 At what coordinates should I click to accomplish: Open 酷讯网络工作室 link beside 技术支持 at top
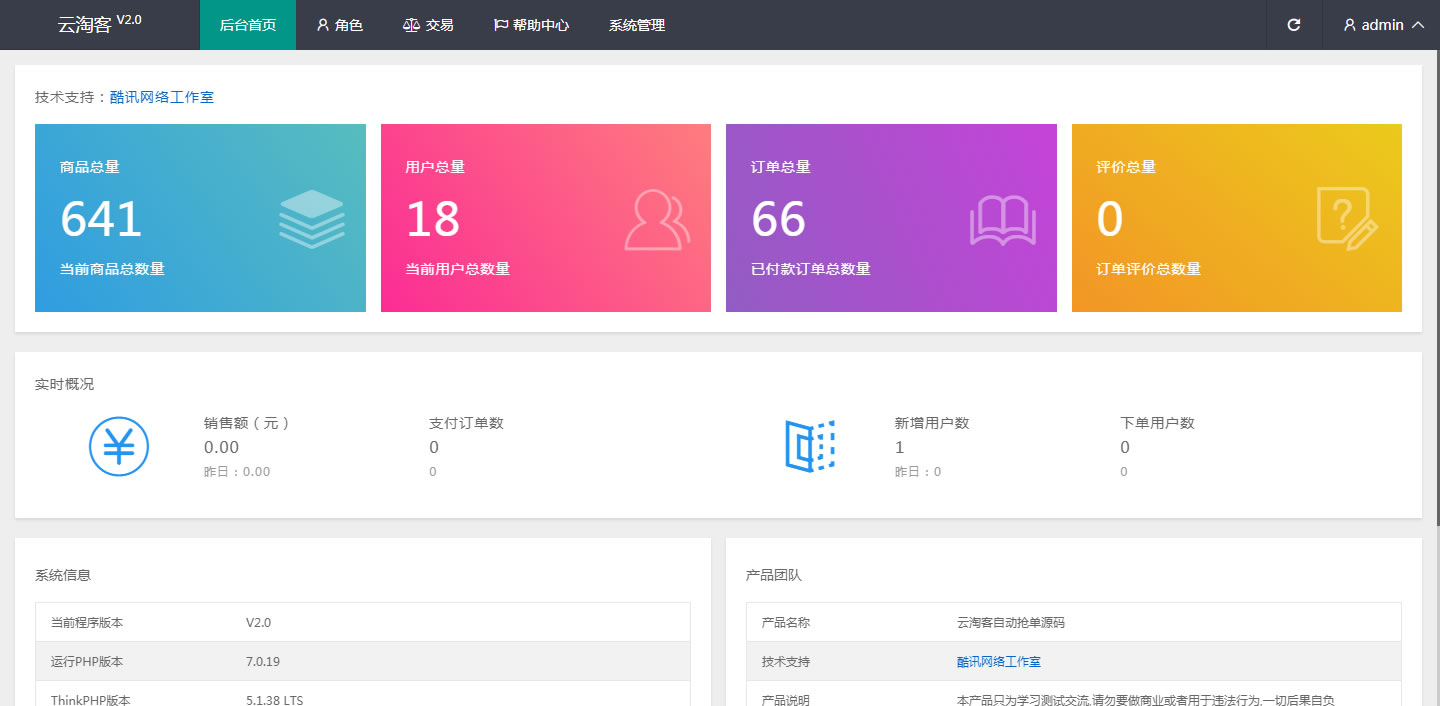click(x=162, y=97)
